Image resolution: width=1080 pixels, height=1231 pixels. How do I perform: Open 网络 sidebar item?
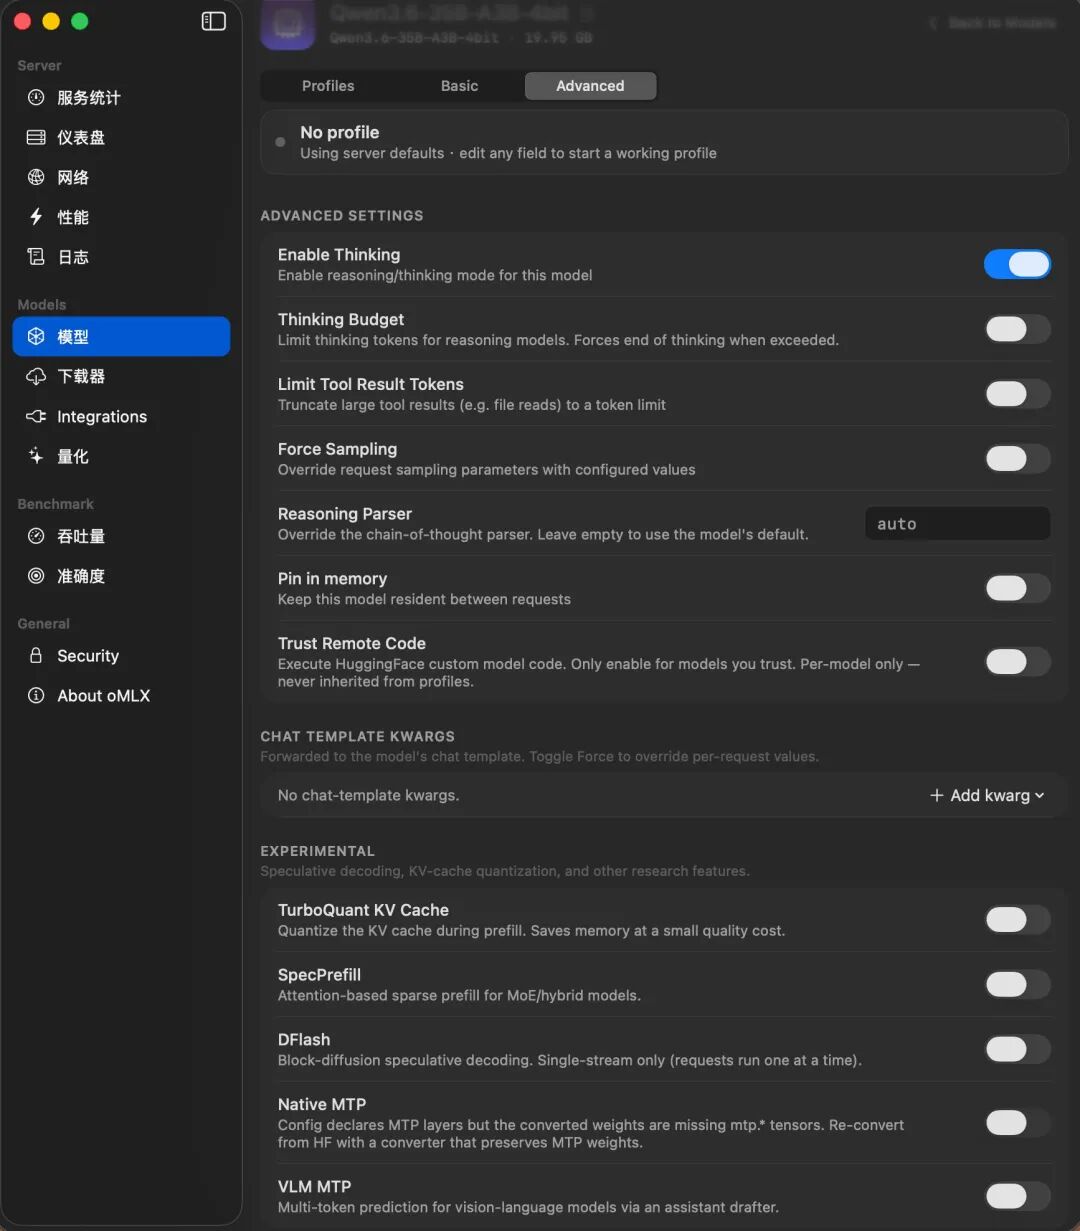[121, 177]
